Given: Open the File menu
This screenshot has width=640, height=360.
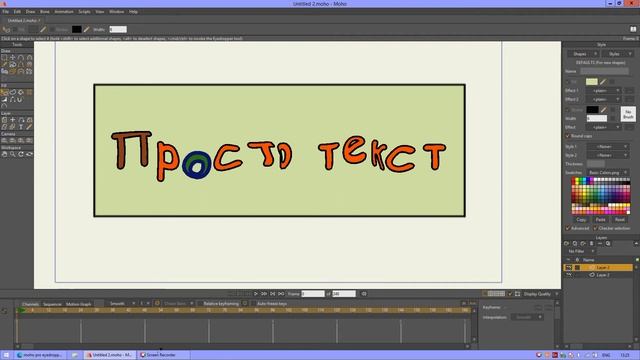Looking at the screenshot, I should coord(5,12).
